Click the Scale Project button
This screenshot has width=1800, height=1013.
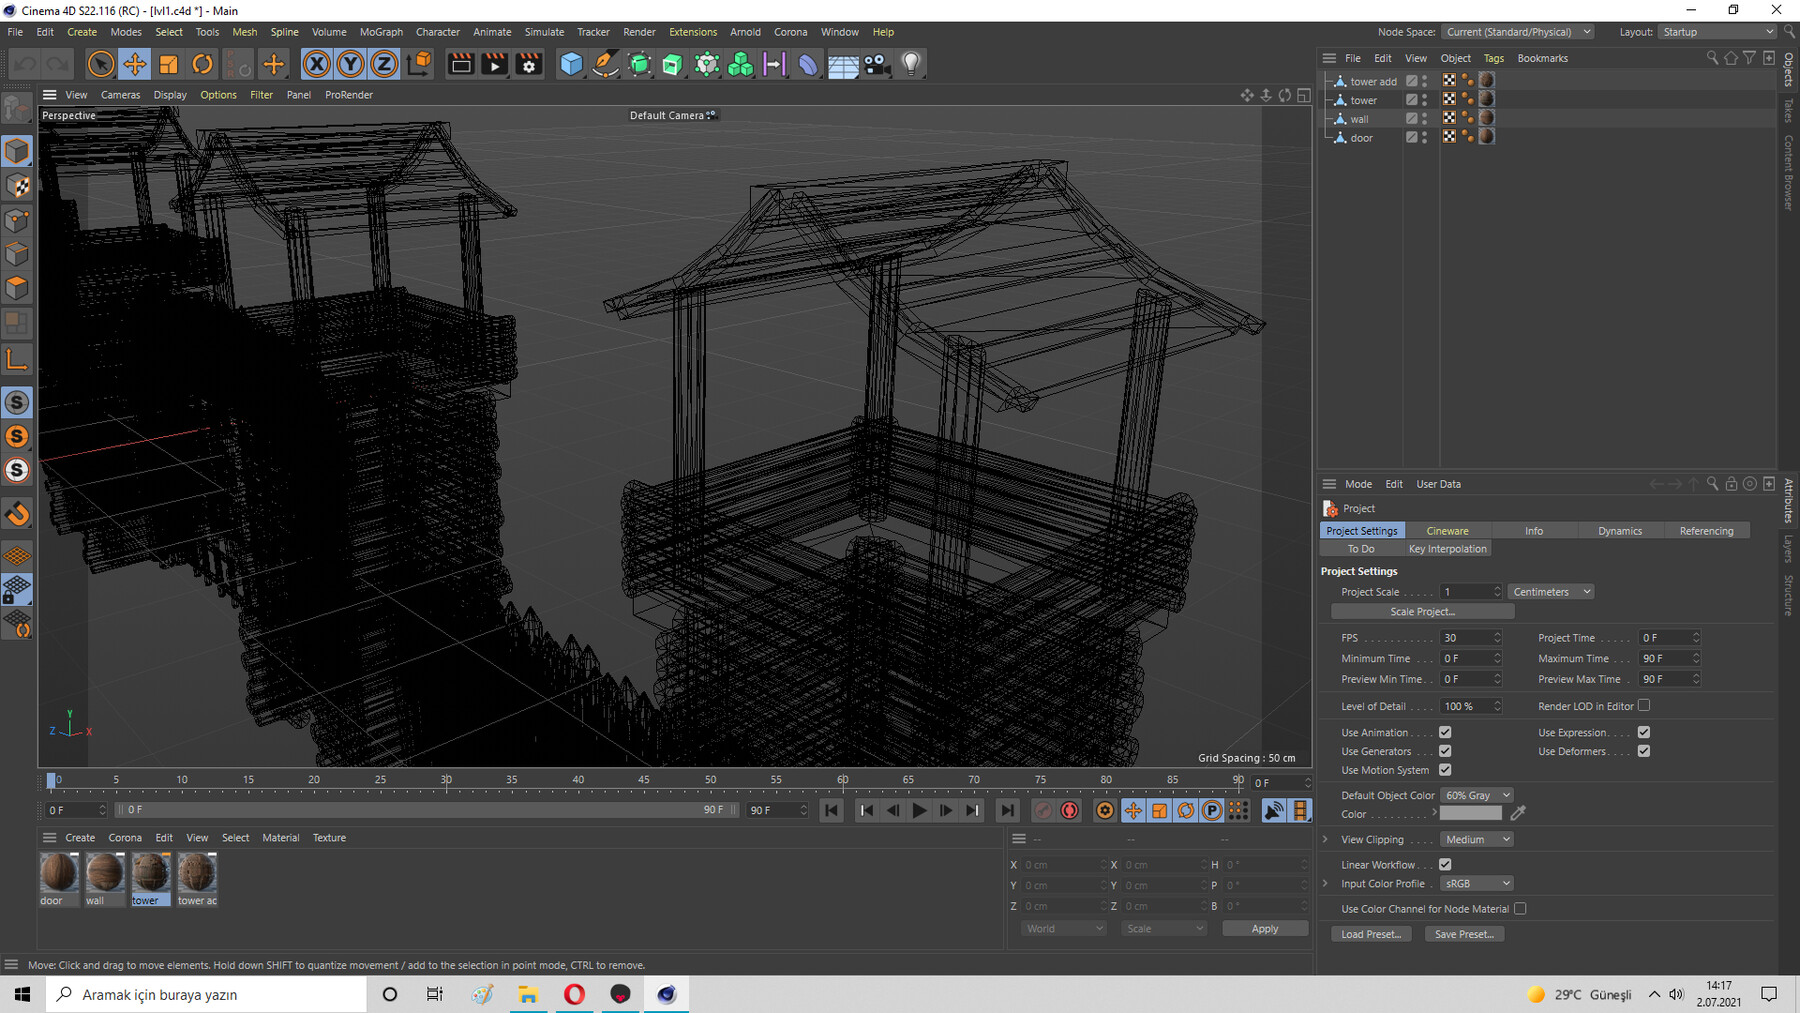(x=1422, y=612)
